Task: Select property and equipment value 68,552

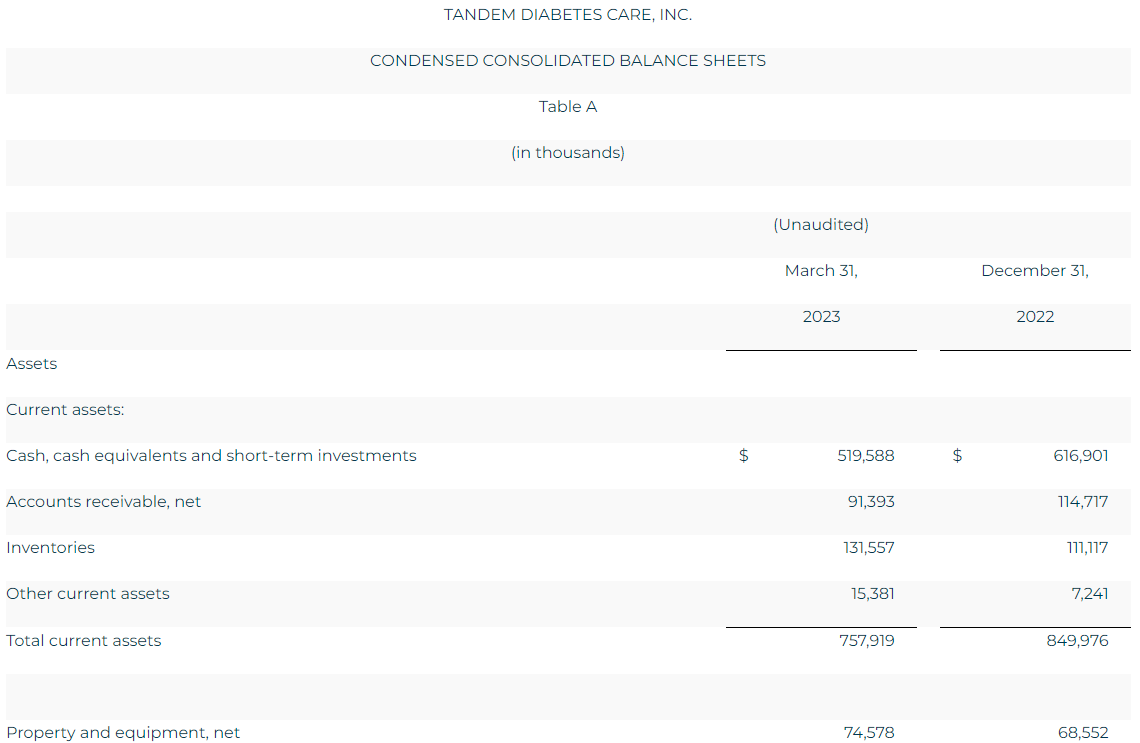Action: (1083, 732)
